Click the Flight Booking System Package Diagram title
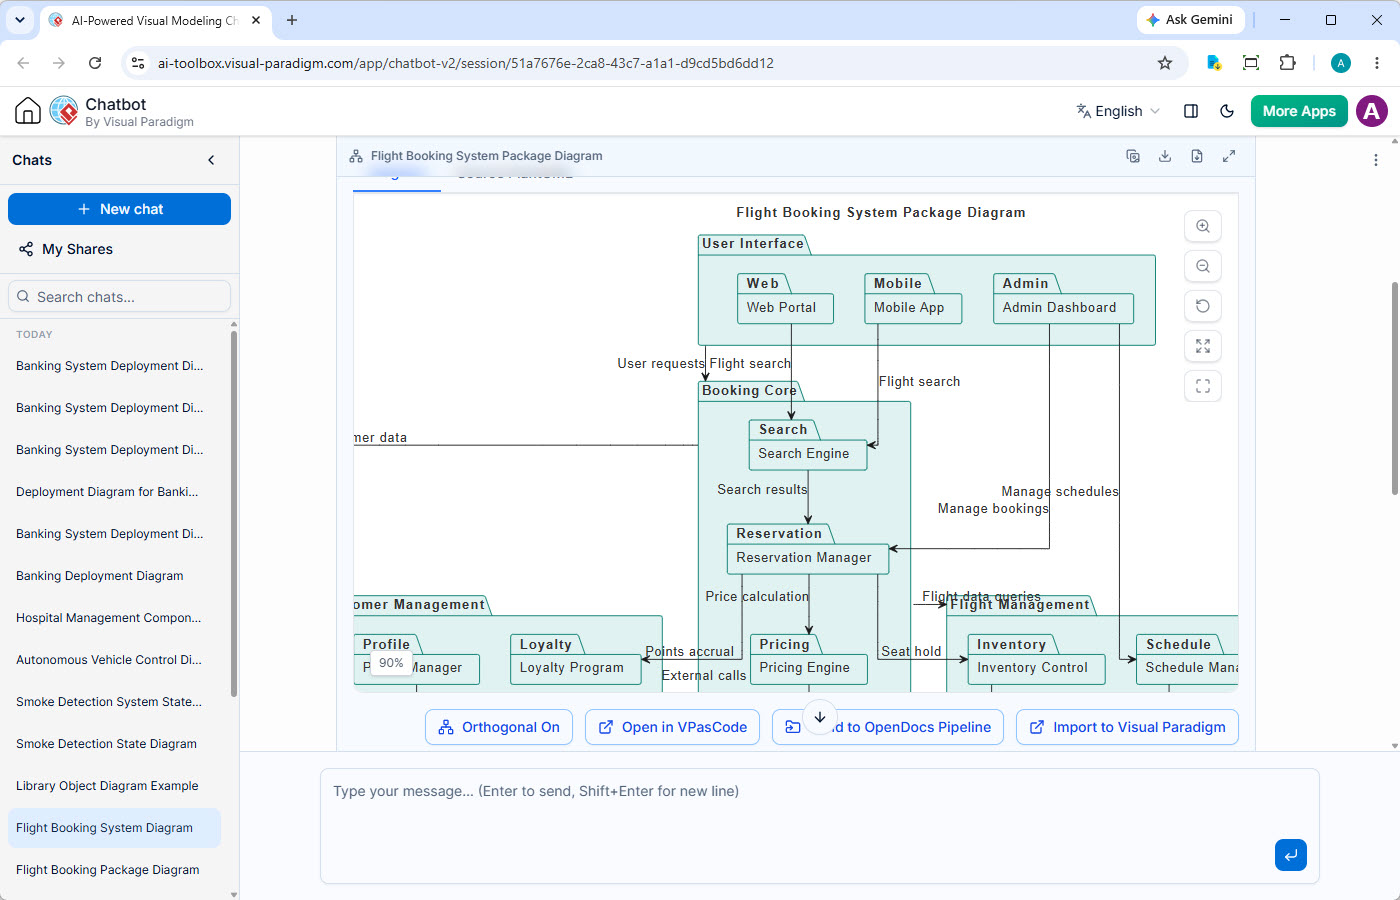 (x=486, y=156)
